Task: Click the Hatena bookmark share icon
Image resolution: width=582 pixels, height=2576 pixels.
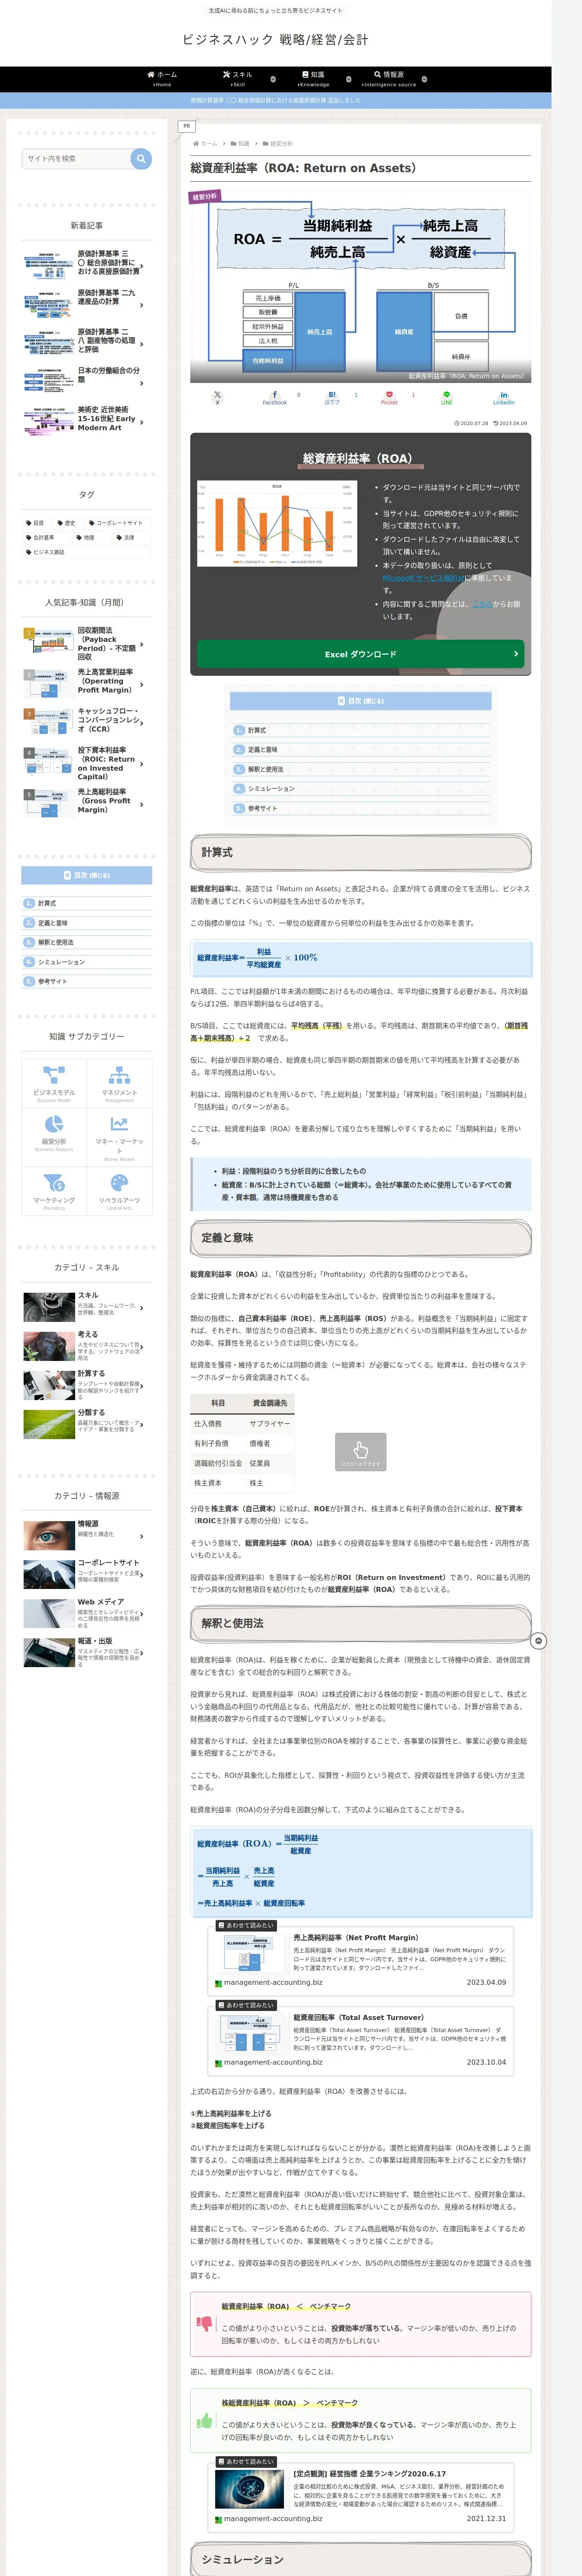Action: tap(332, 398)
